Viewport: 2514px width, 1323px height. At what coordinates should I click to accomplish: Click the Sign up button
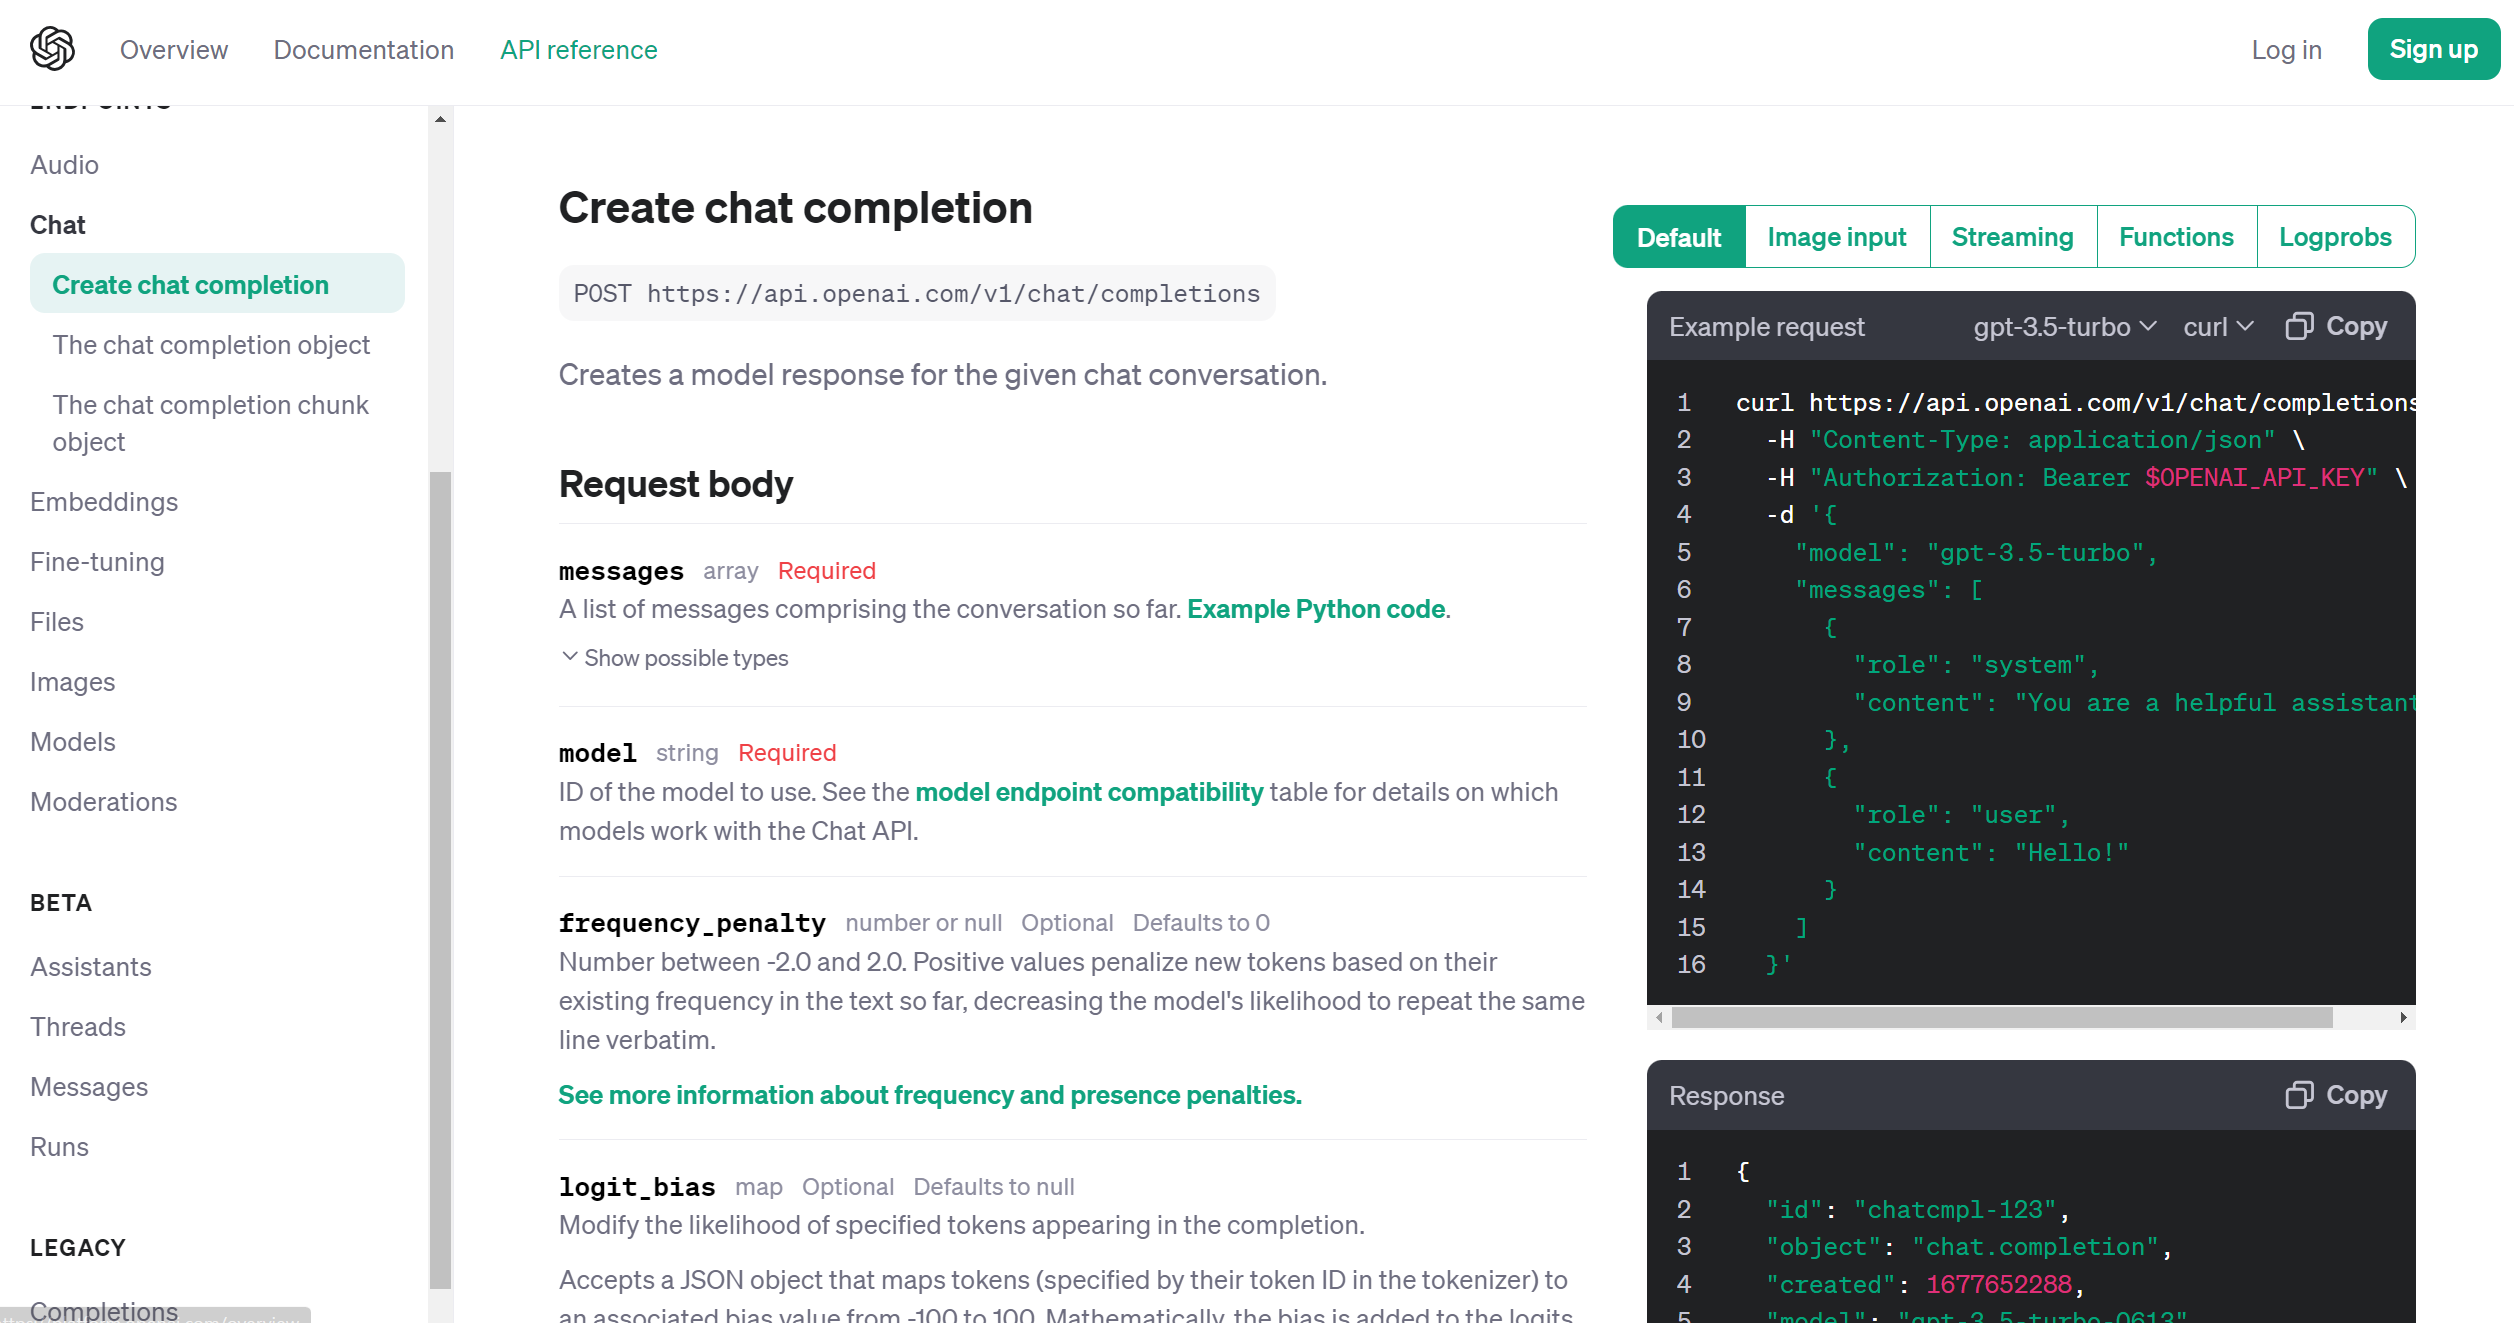2433,49
